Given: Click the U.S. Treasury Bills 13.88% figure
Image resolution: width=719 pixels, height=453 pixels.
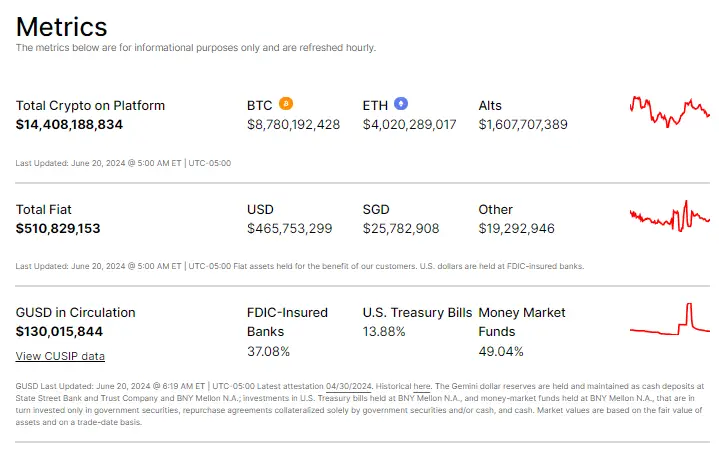Looking at the screenshot, I should 384,331.
